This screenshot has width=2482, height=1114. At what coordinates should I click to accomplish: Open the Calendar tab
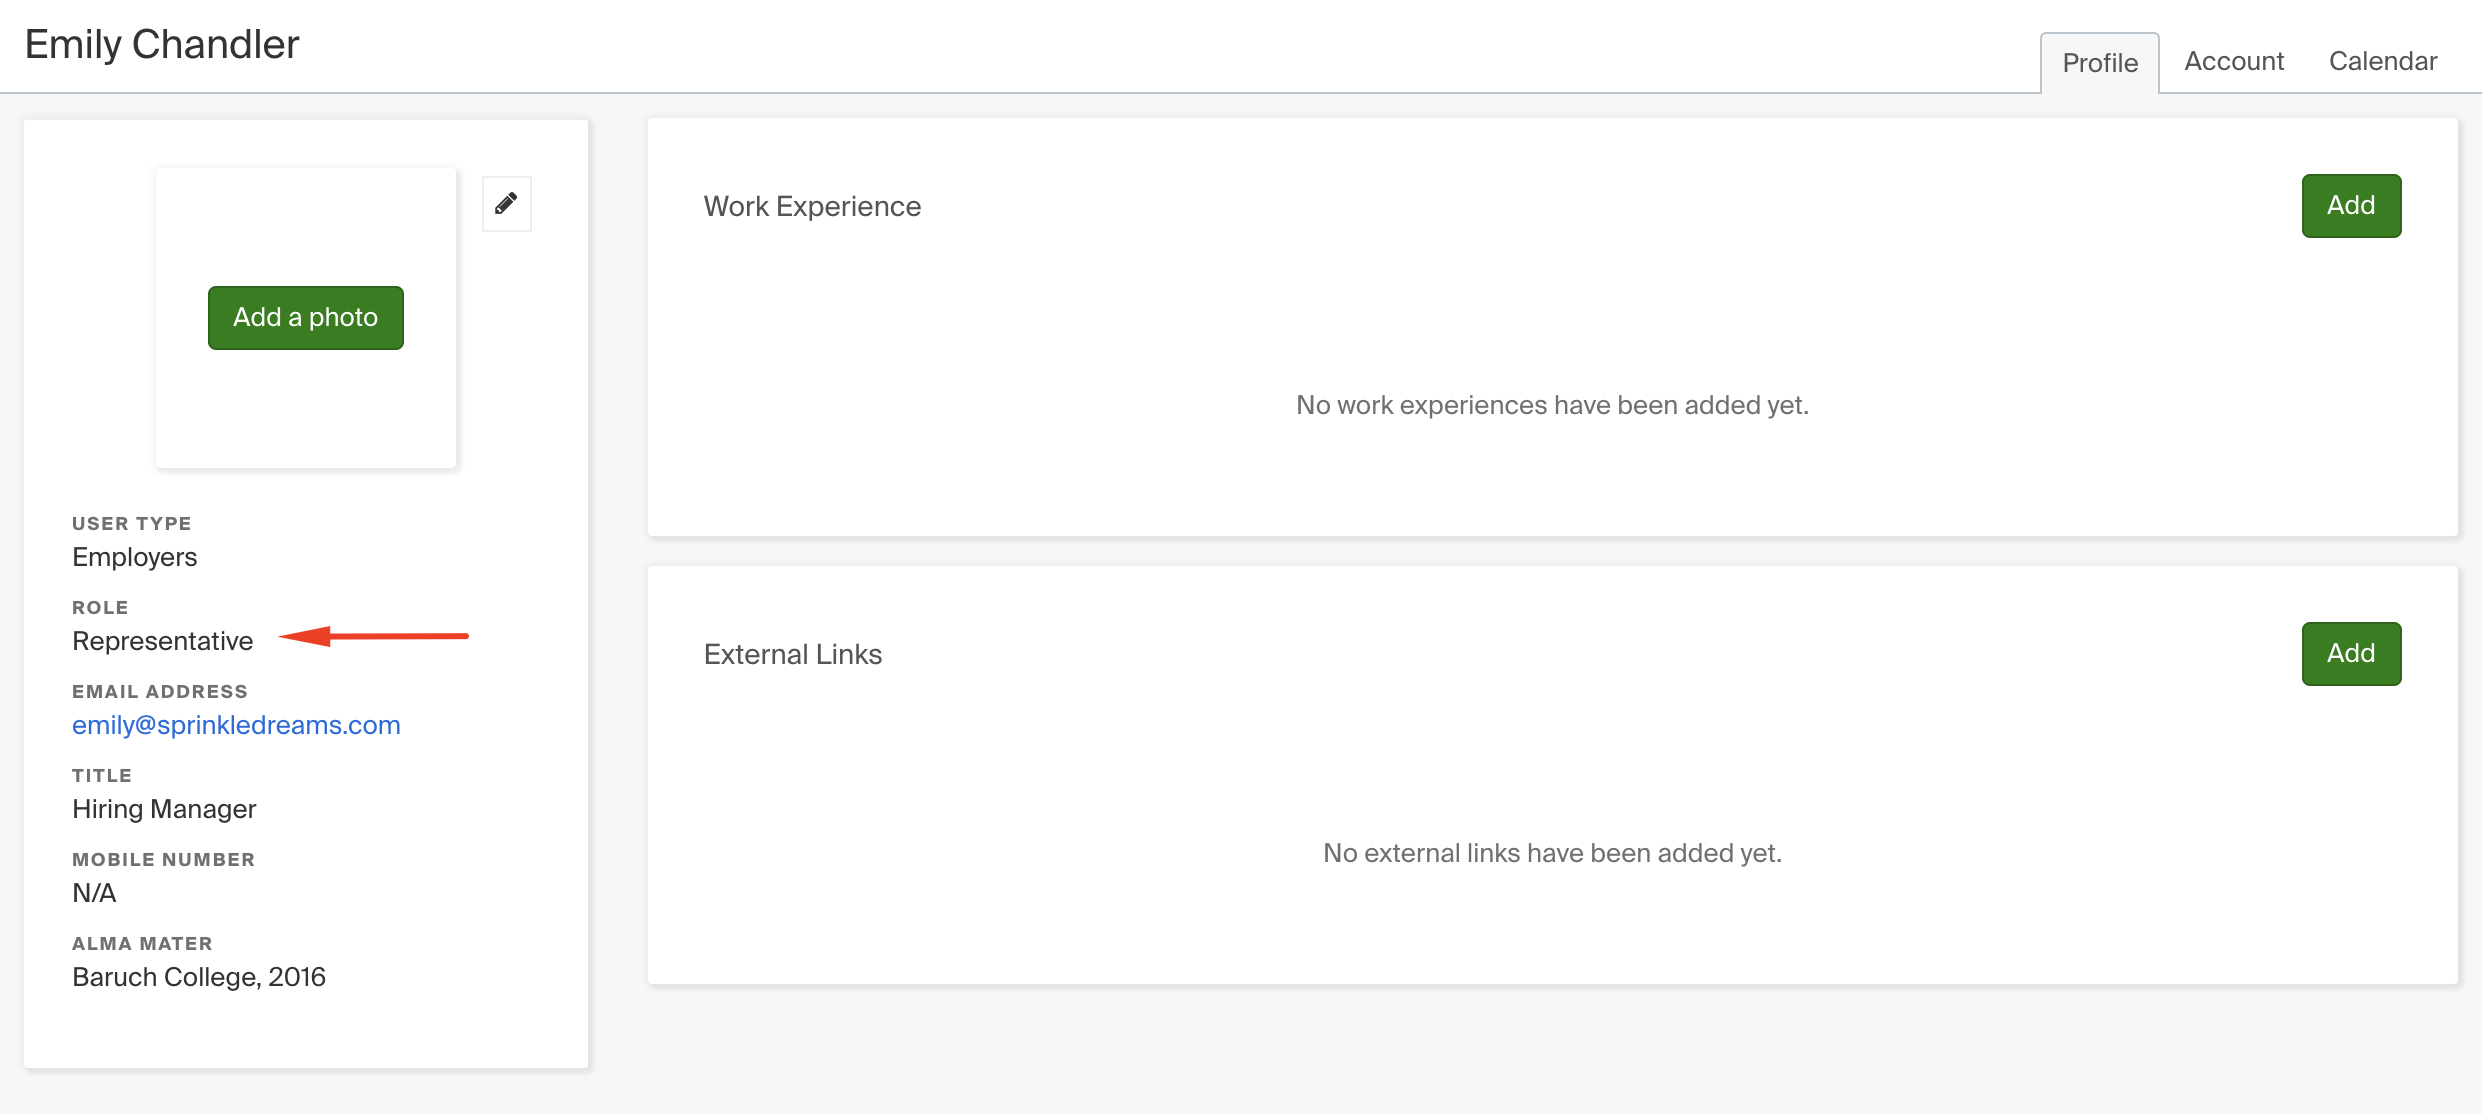[2383, 62]
